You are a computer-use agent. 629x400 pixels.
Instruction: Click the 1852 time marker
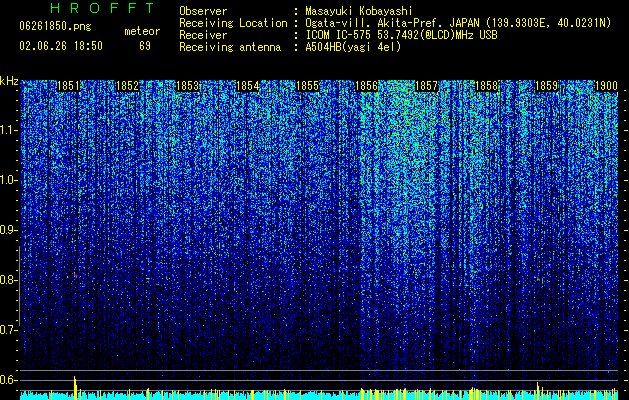pyautogui.click(x=128, y=86)
